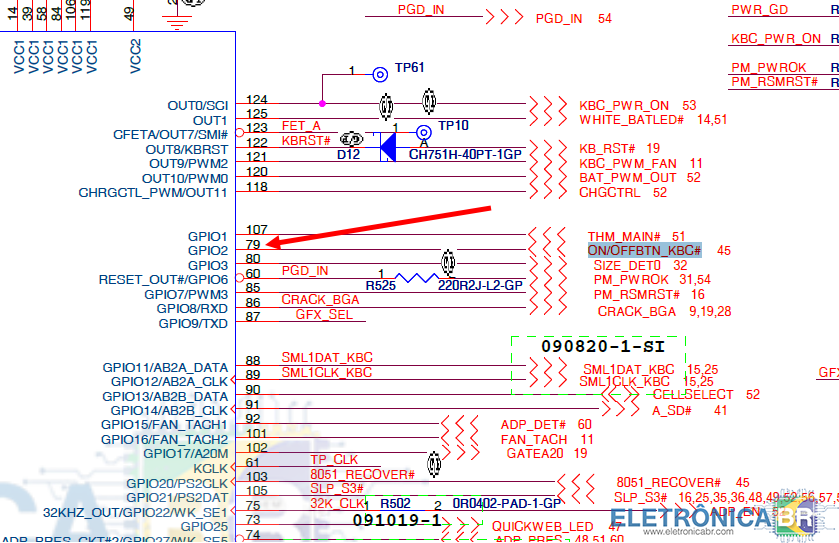Click the WHITE_BATLED# net label

pyautogui.click(x=631, y=120)
